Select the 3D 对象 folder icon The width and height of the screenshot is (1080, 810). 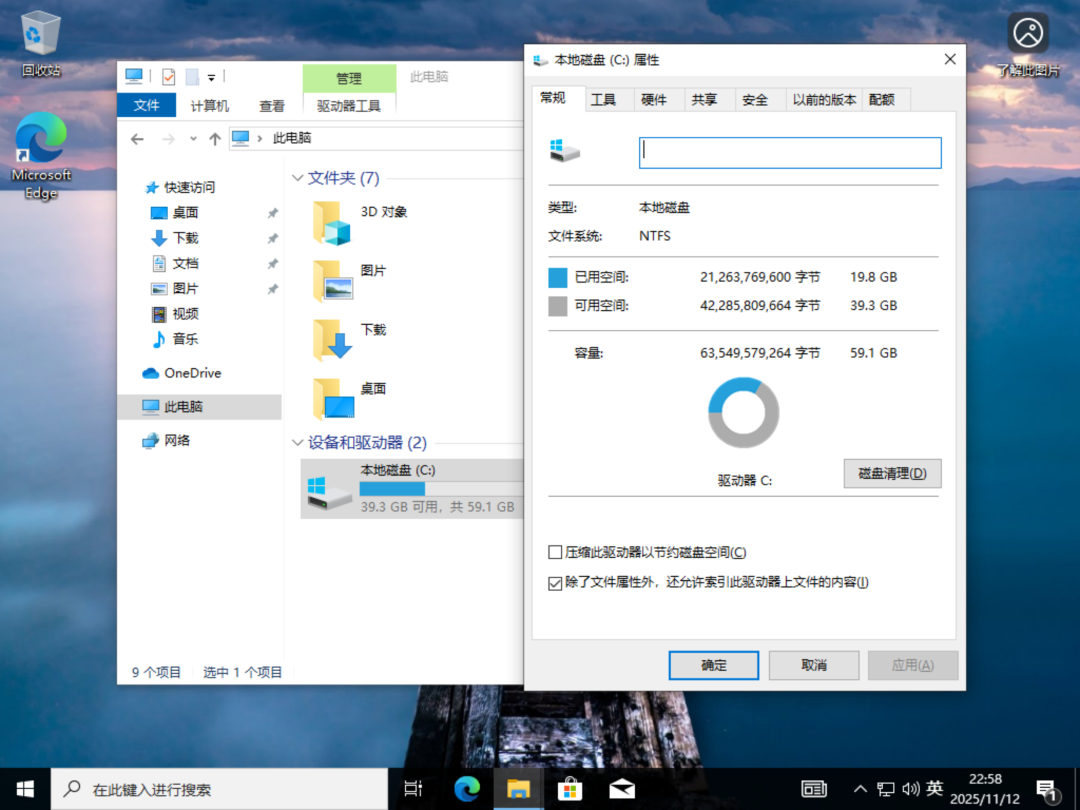pos(332,223)
